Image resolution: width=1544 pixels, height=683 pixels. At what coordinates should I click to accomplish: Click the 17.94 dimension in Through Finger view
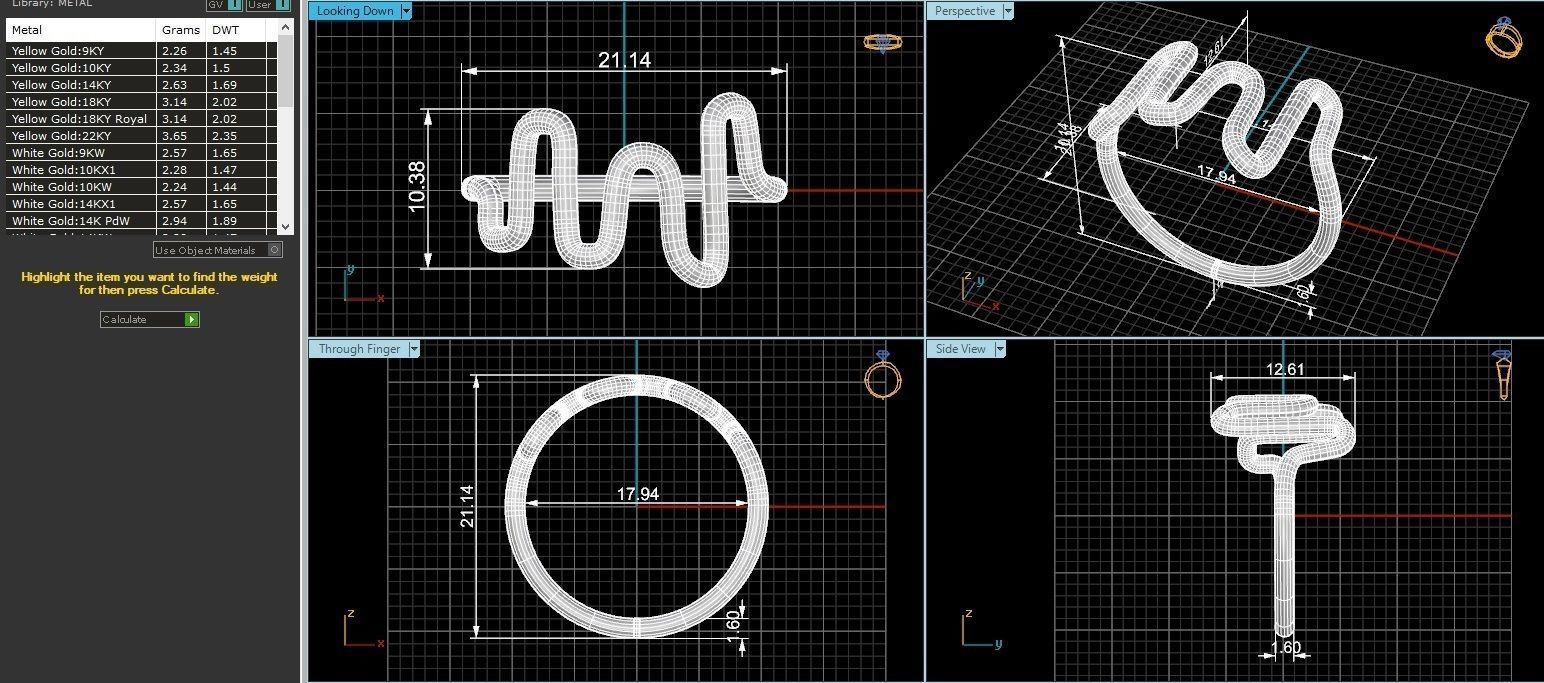pos(637,494)
